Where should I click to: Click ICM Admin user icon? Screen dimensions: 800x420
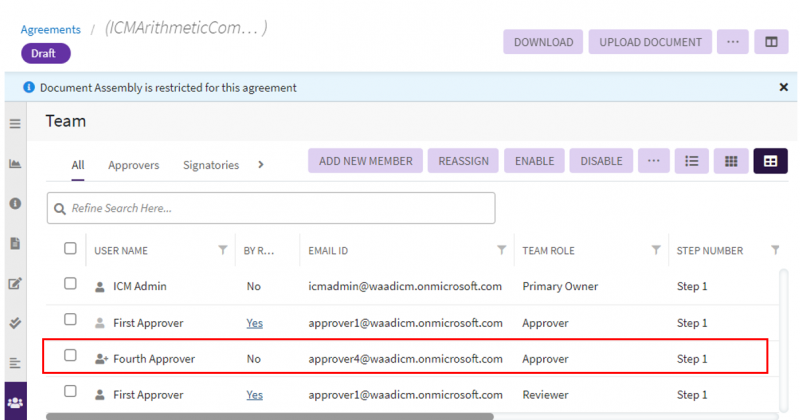[x=100, y=287]
